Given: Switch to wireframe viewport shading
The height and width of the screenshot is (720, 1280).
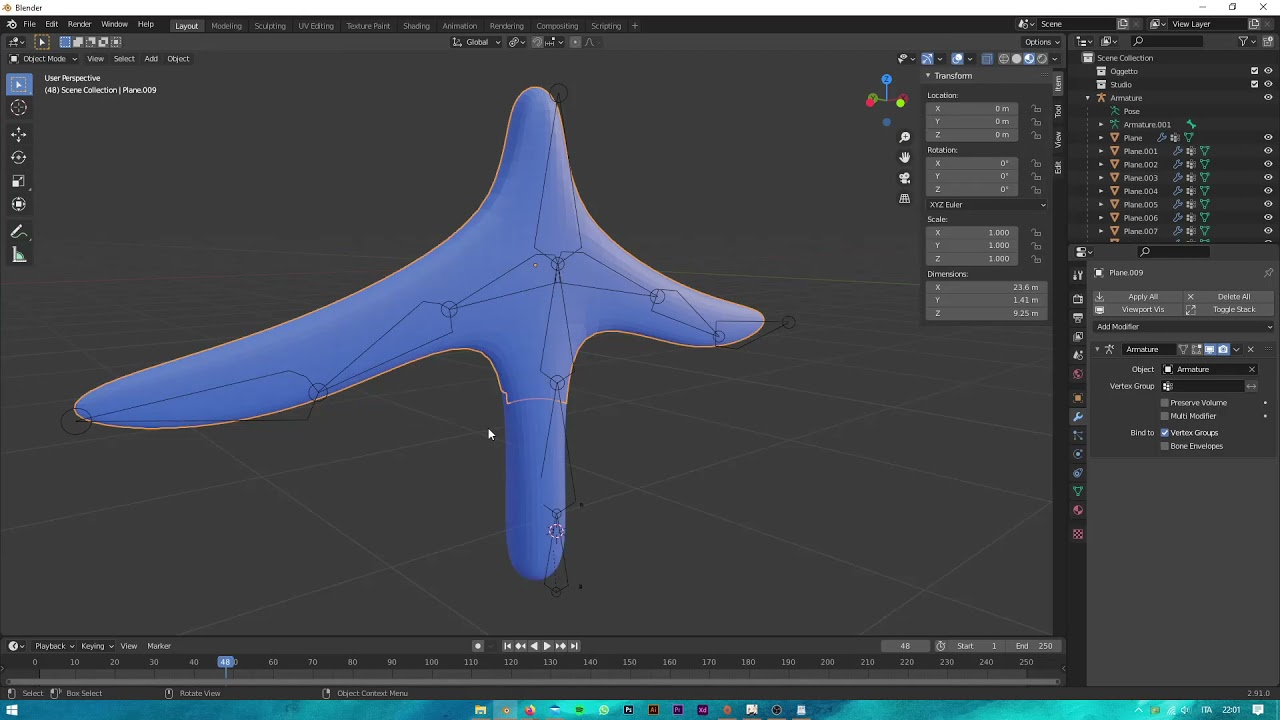Looking at the screenshot, I should 1004,58.
